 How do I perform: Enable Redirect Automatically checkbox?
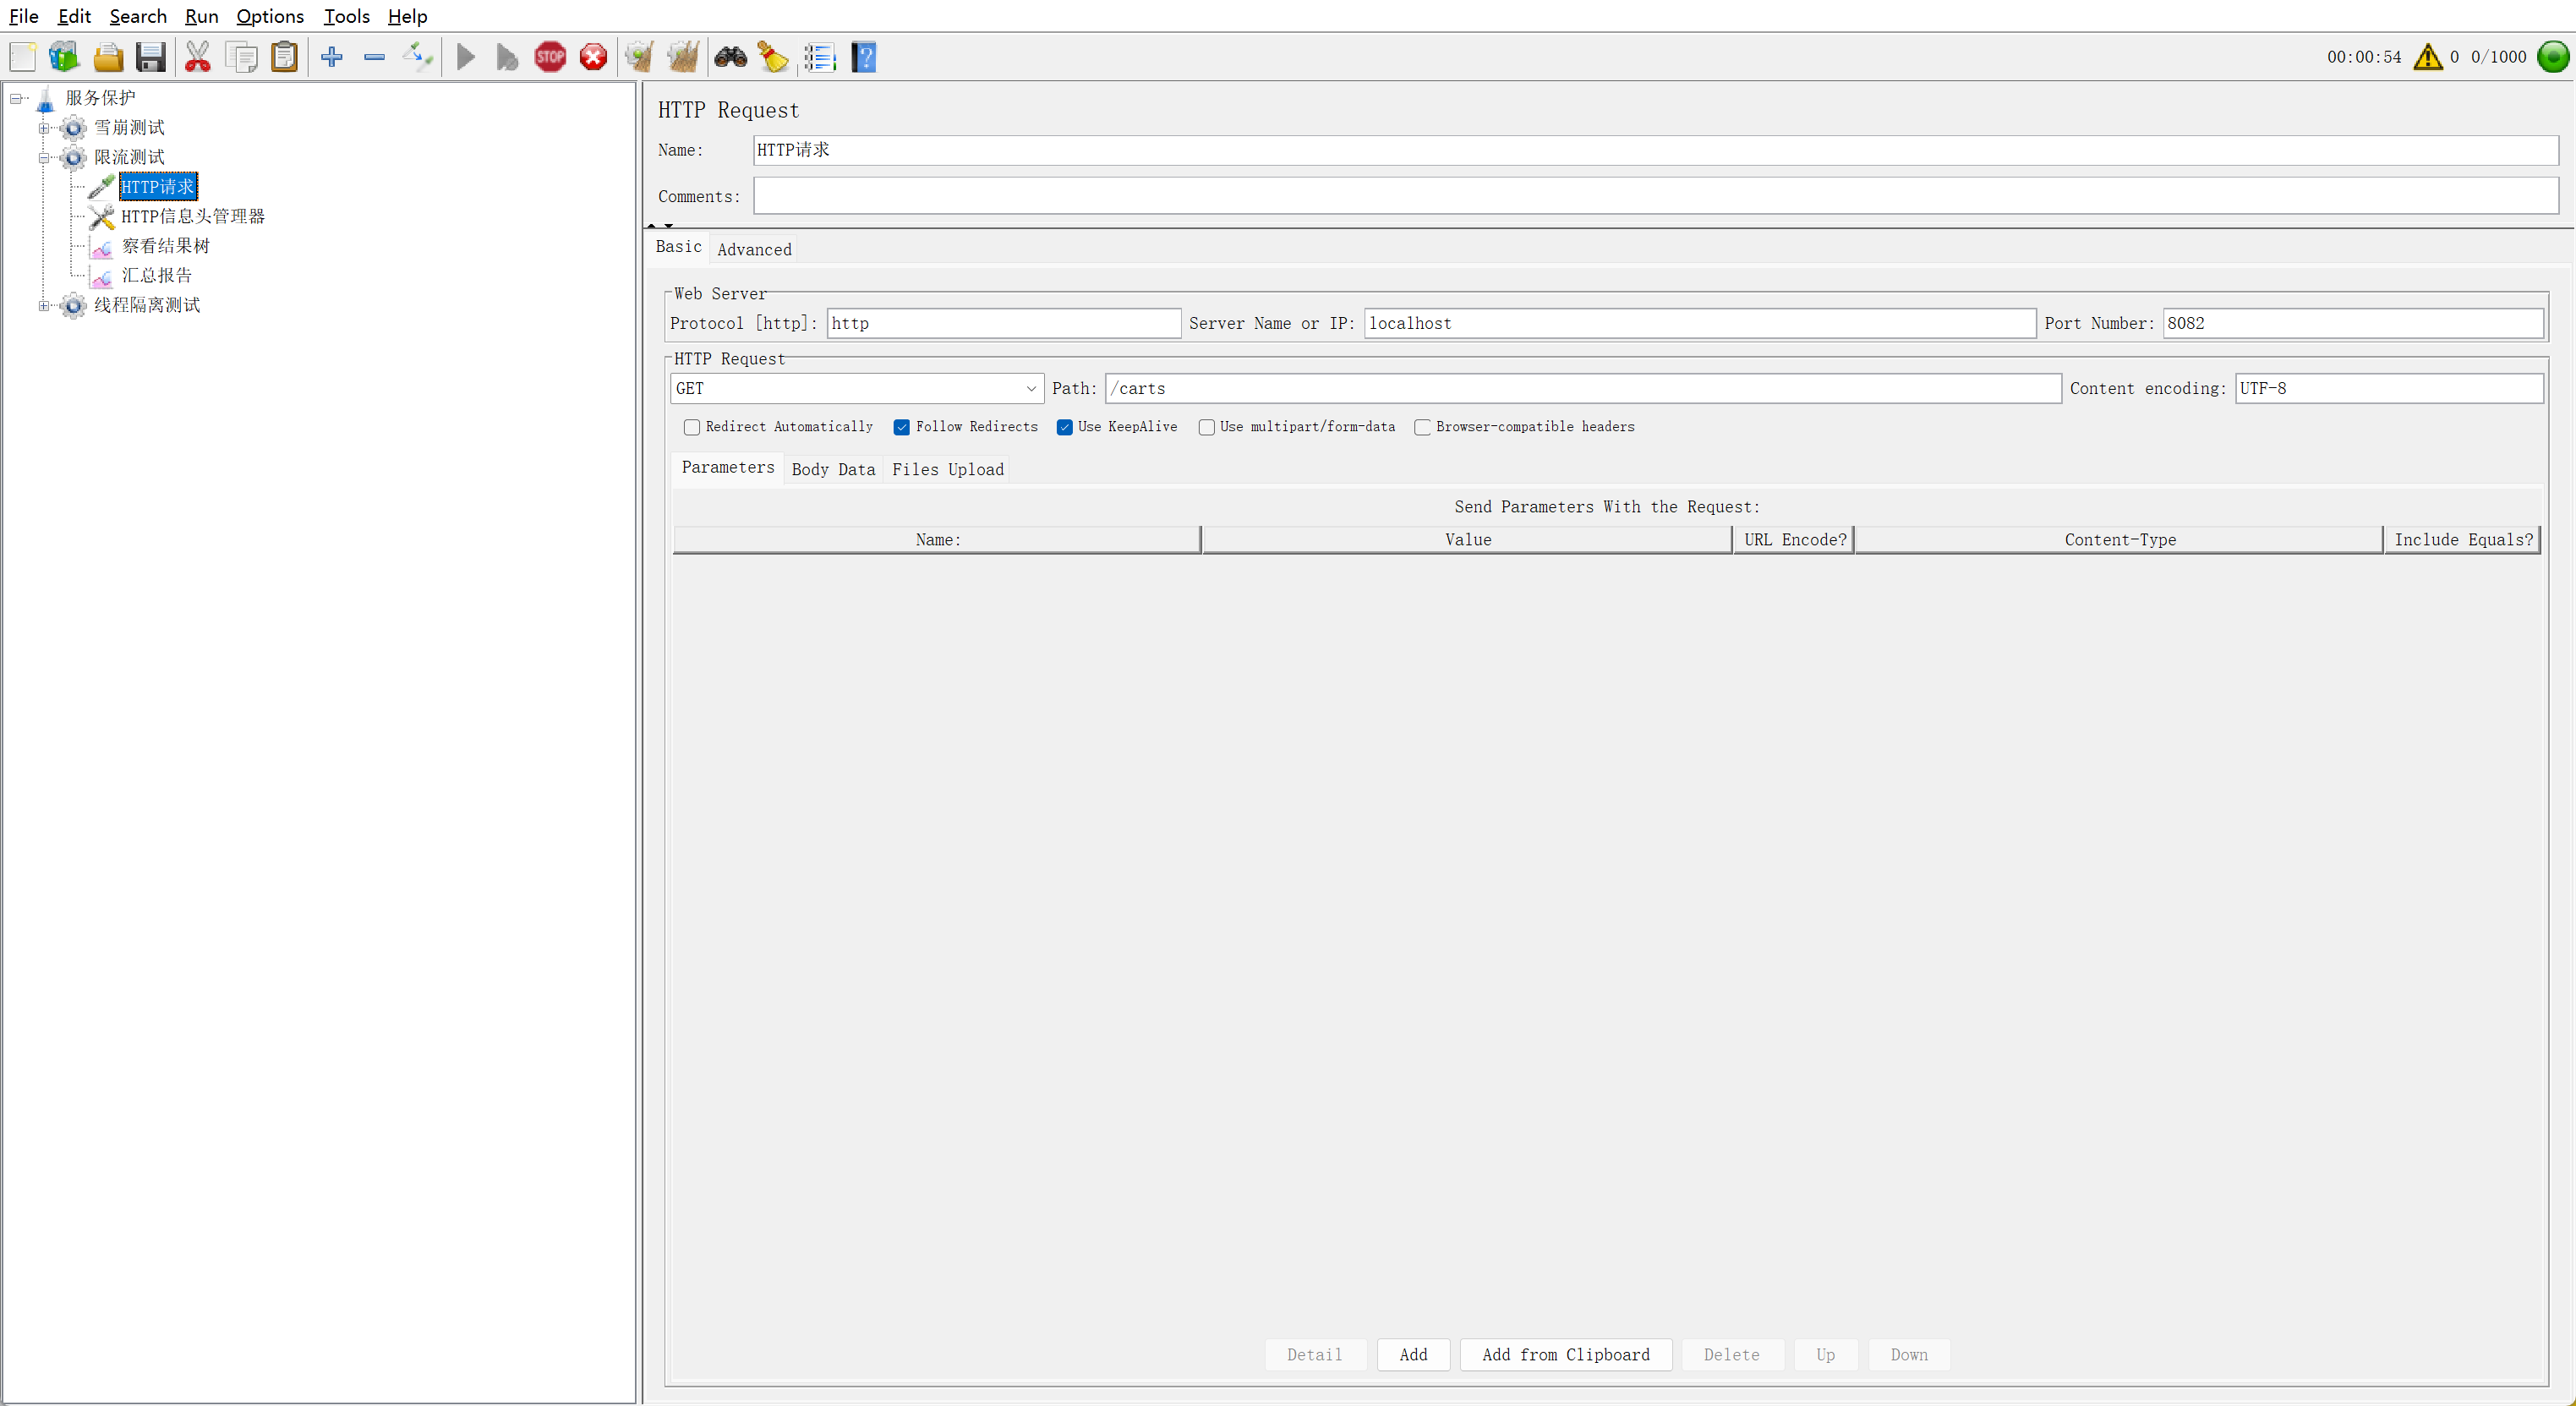(691, 427)
